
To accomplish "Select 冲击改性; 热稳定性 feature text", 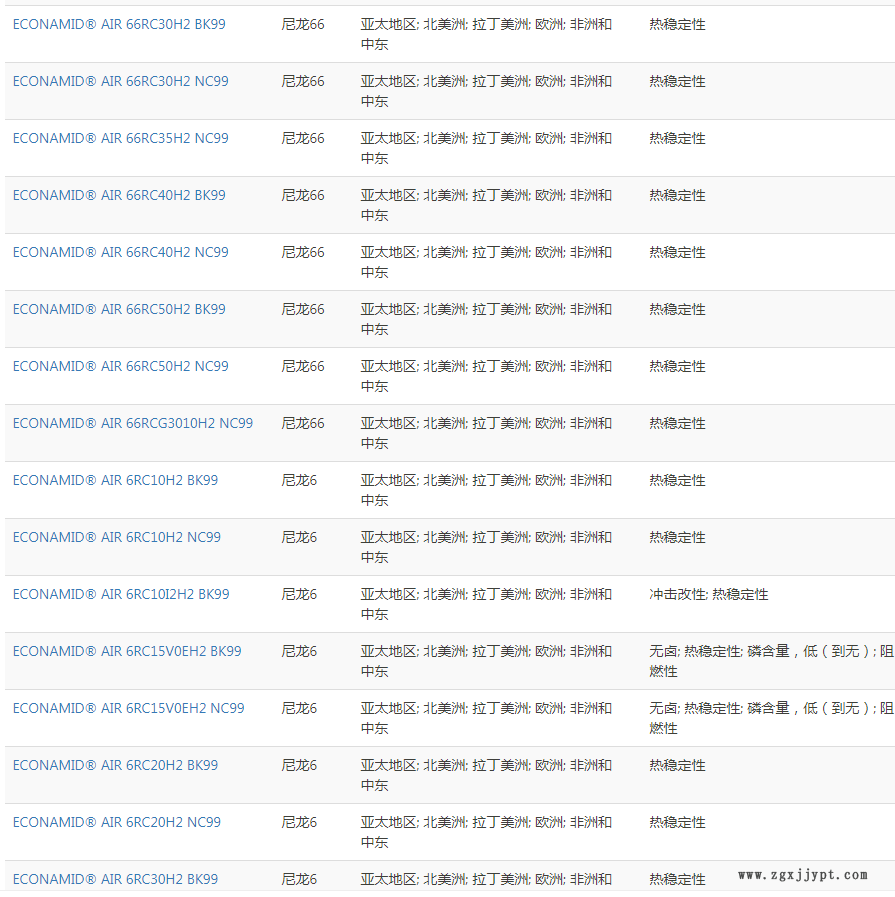I will (709, 594).
